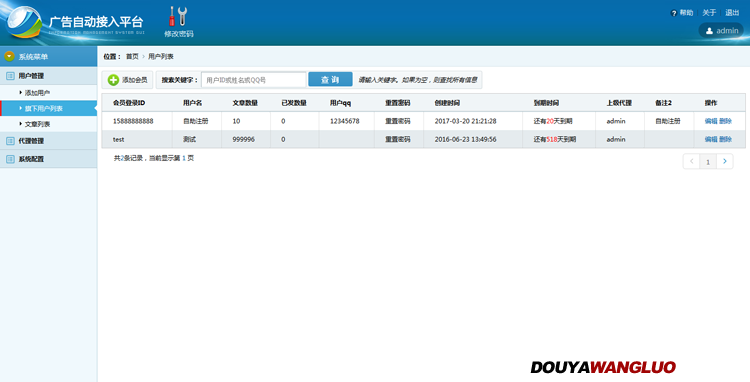
Task: Click the platform globe logo
Action: pos(23,22)
